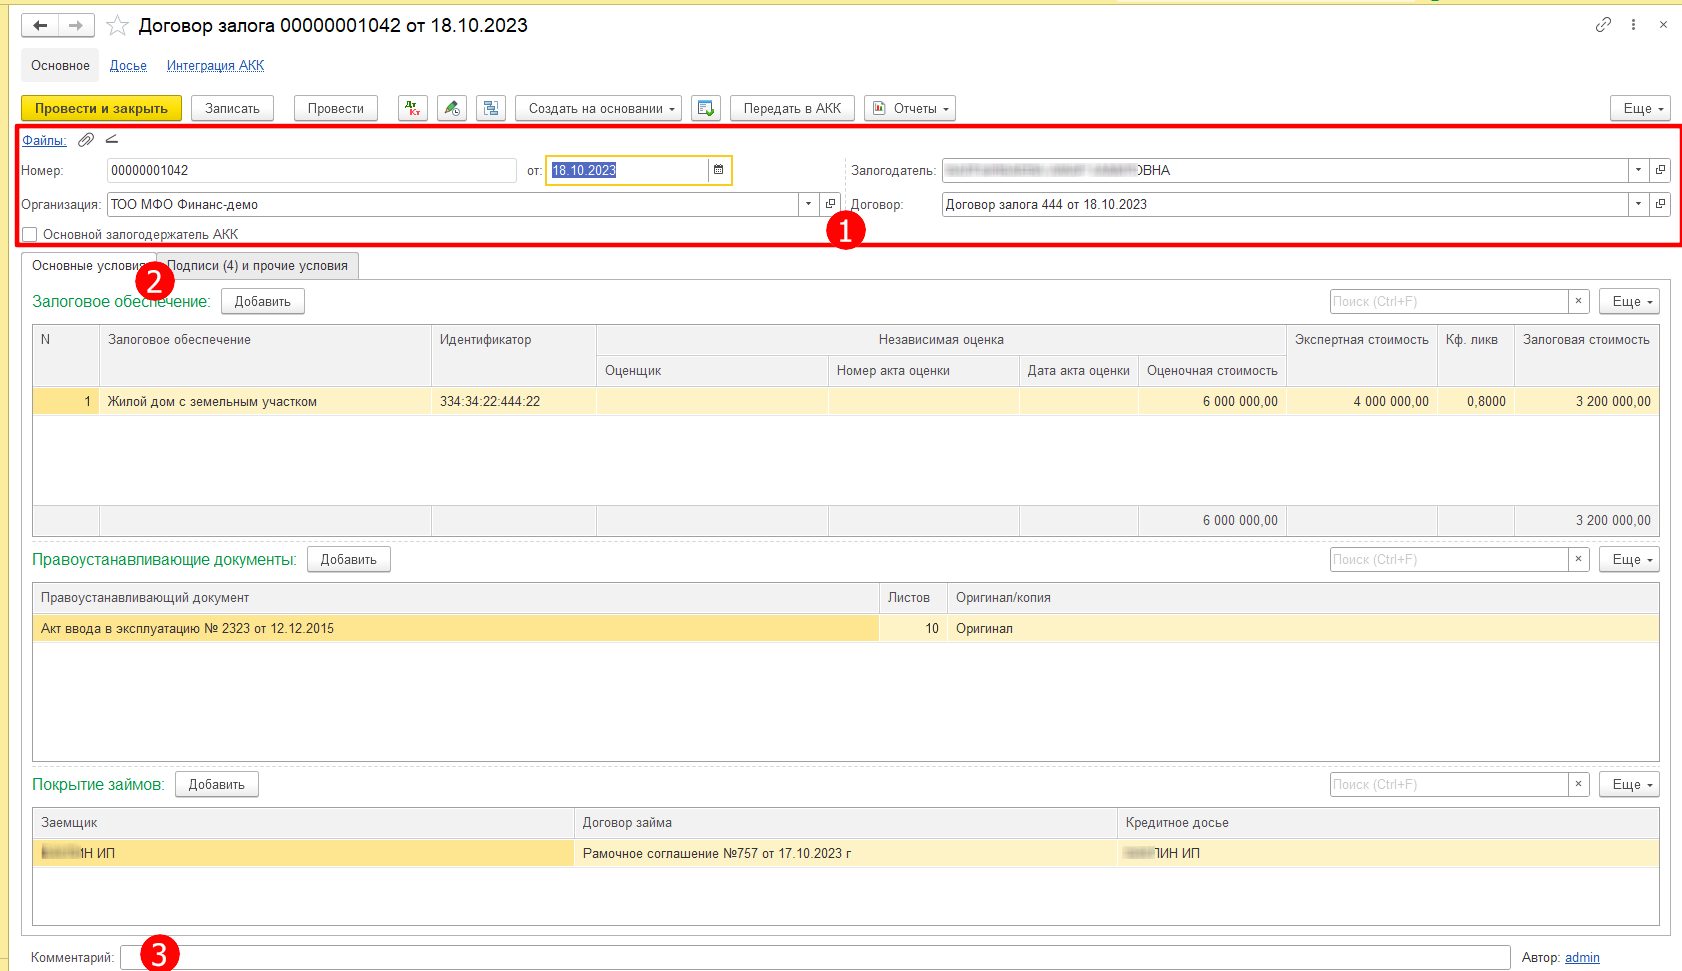Open the Досье section link

pos(128,65)
